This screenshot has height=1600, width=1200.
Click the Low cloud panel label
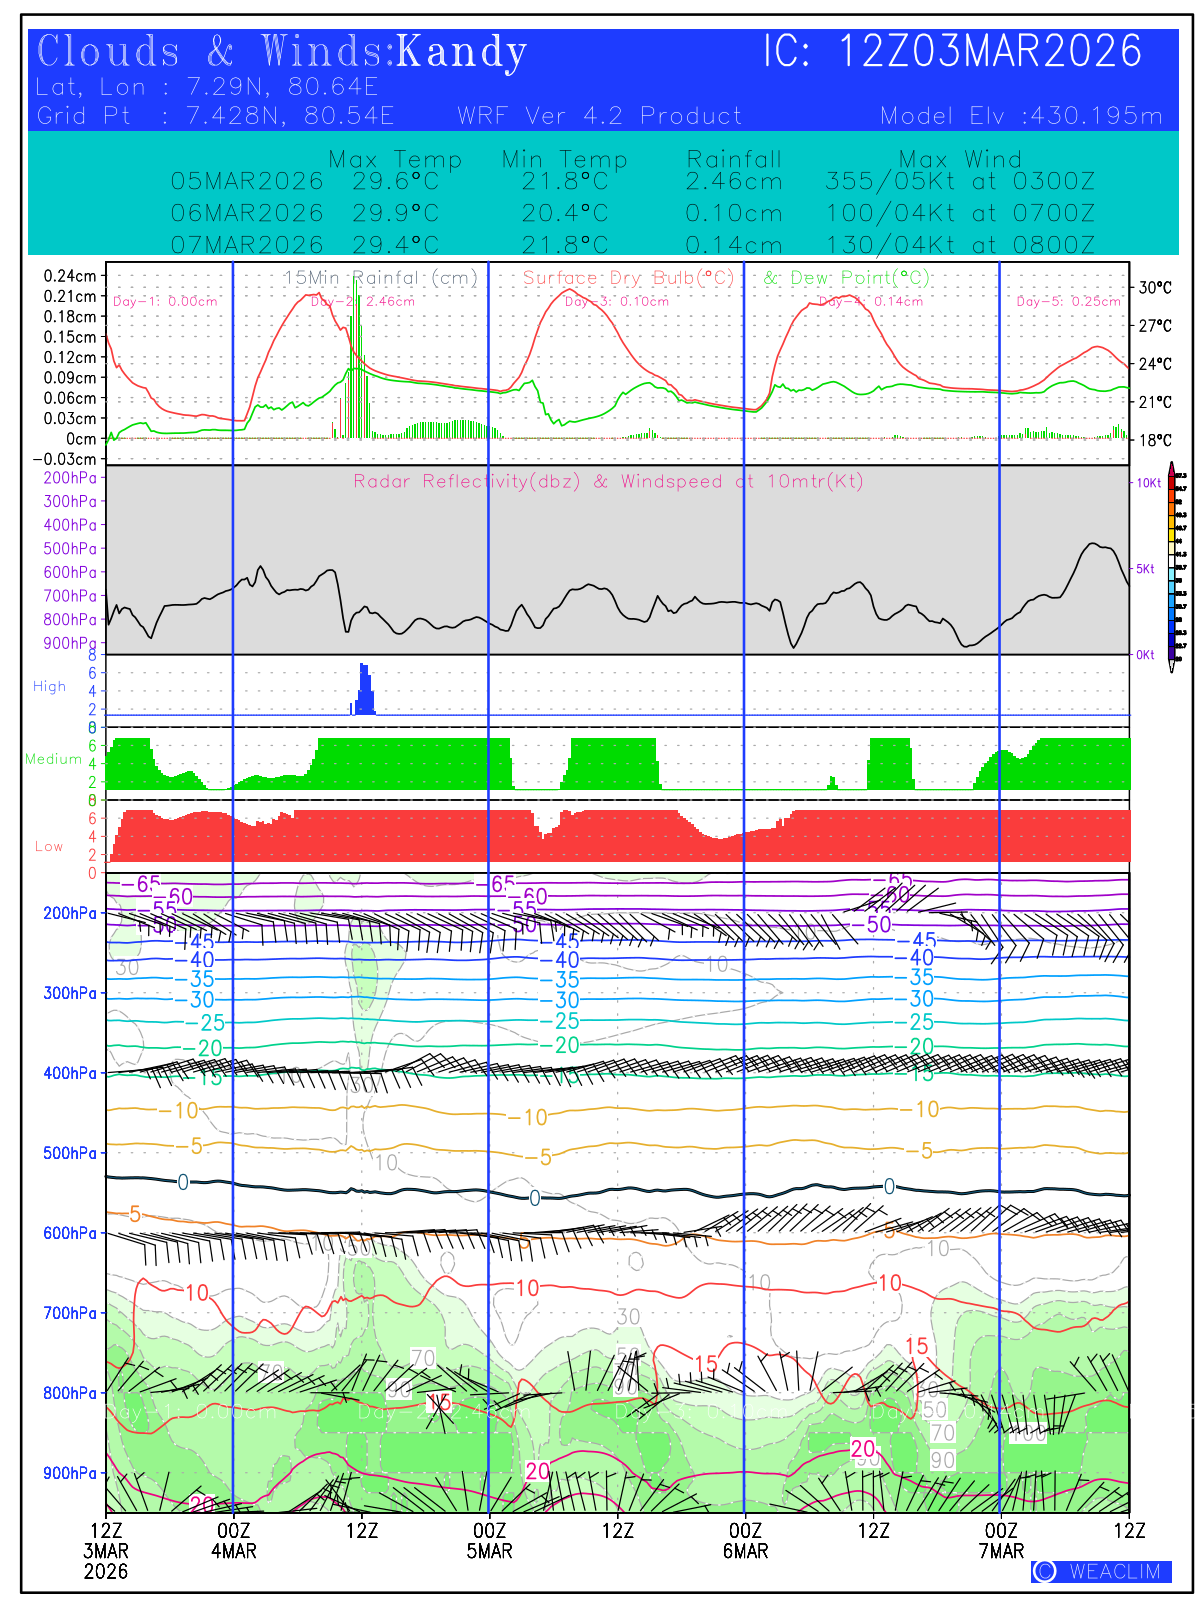[49, 846]
